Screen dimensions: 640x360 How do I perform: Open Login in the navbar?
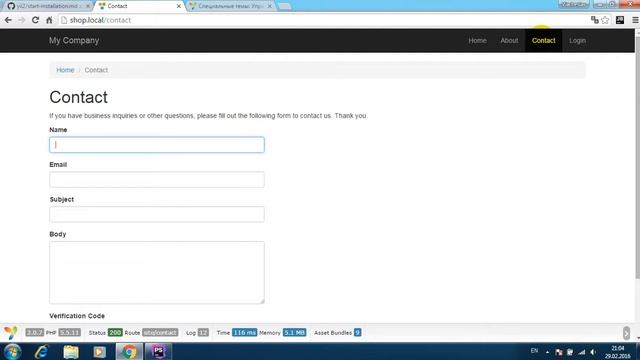[577, 40]
